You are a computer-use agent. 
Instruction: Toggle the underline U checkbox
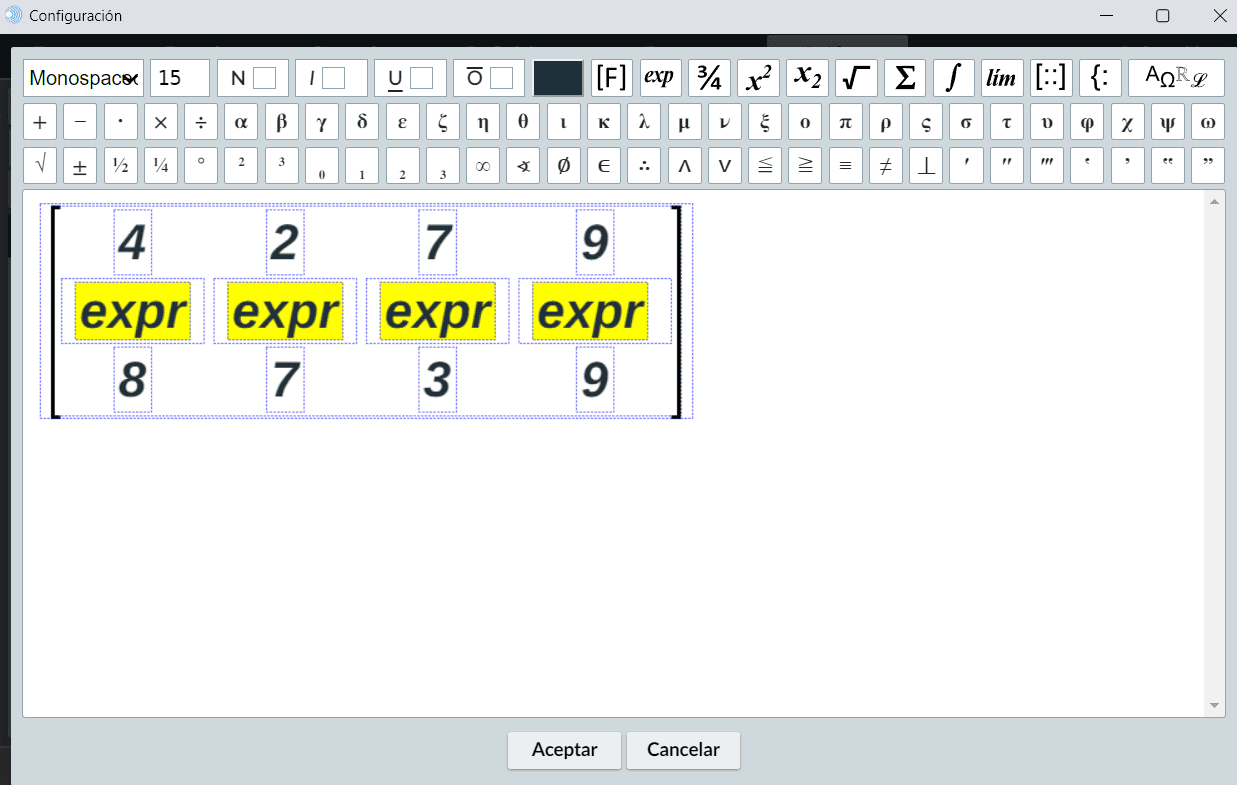pos(421,78)
